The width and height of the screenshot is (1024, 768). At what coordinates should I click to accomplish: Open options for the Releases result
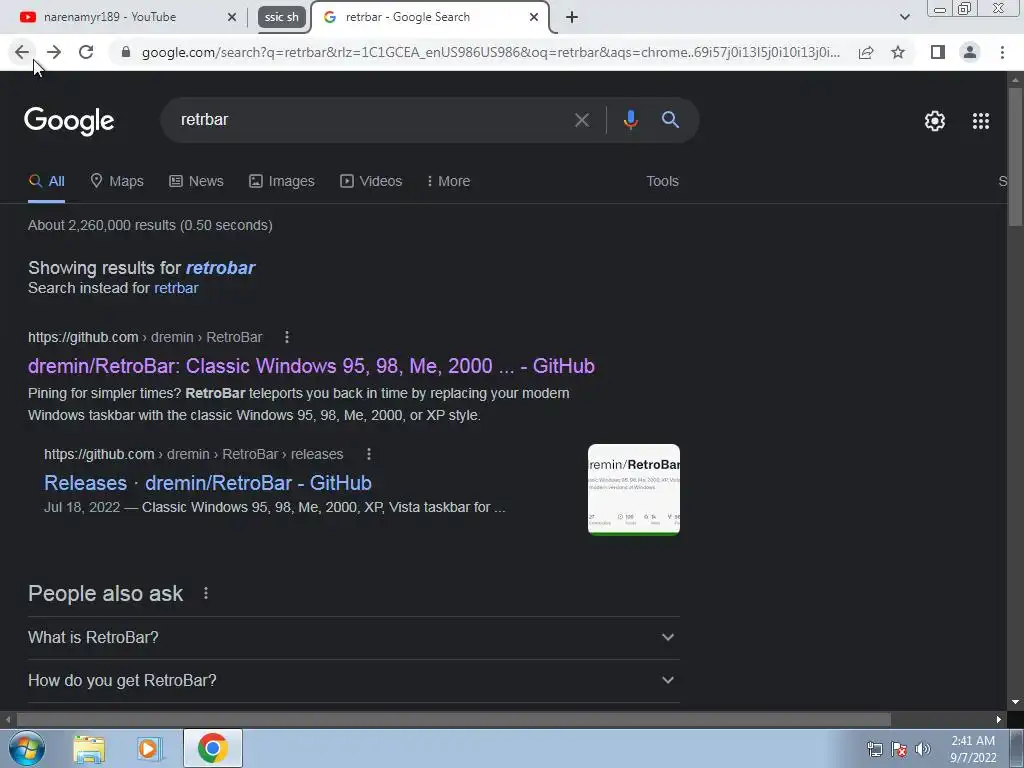click(x=369, y=454)
